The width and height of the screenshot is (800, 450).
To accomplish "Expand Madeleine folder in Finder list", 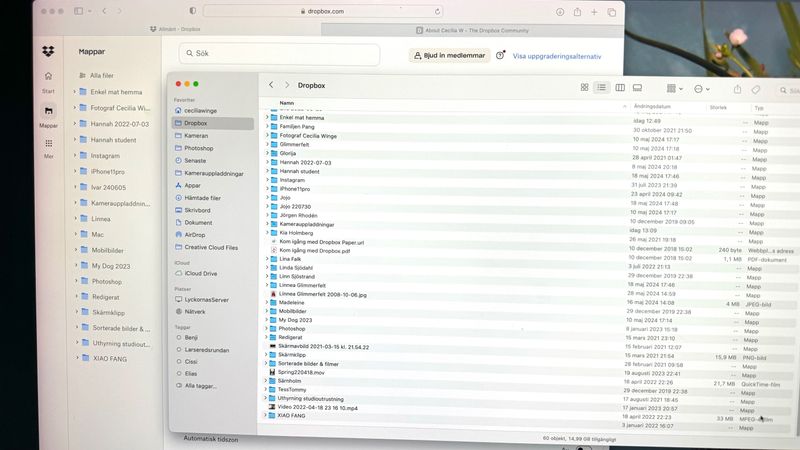I will [266, 302].
